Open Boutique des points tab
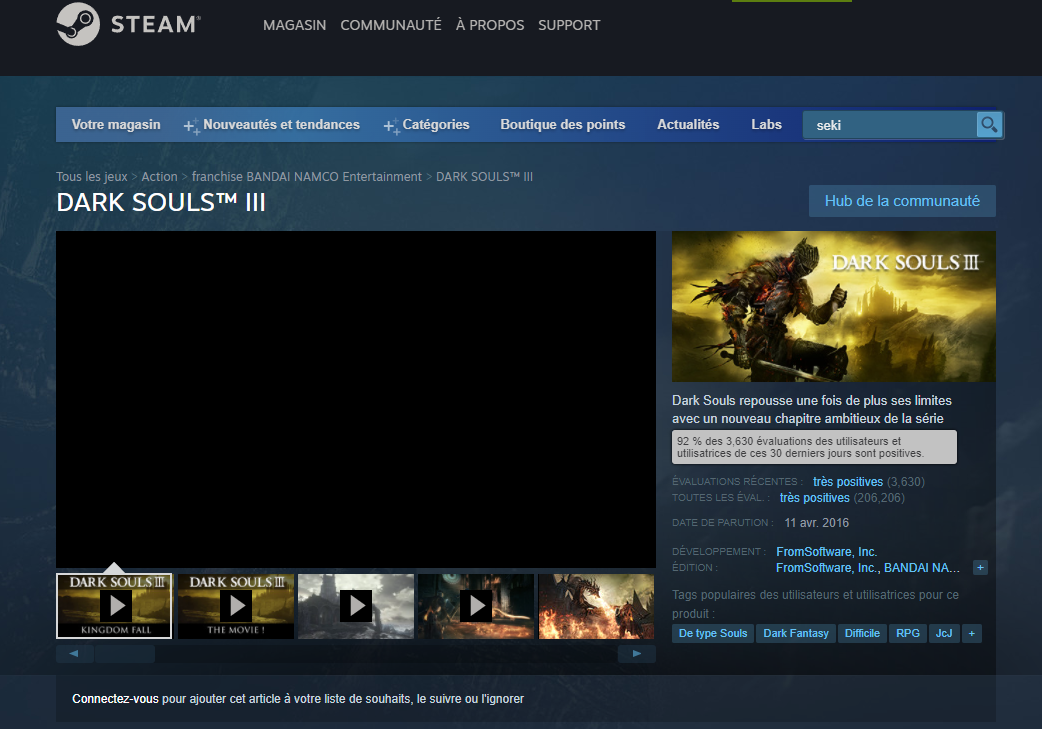Screen dimensions: 1042x729 [563, 125]
